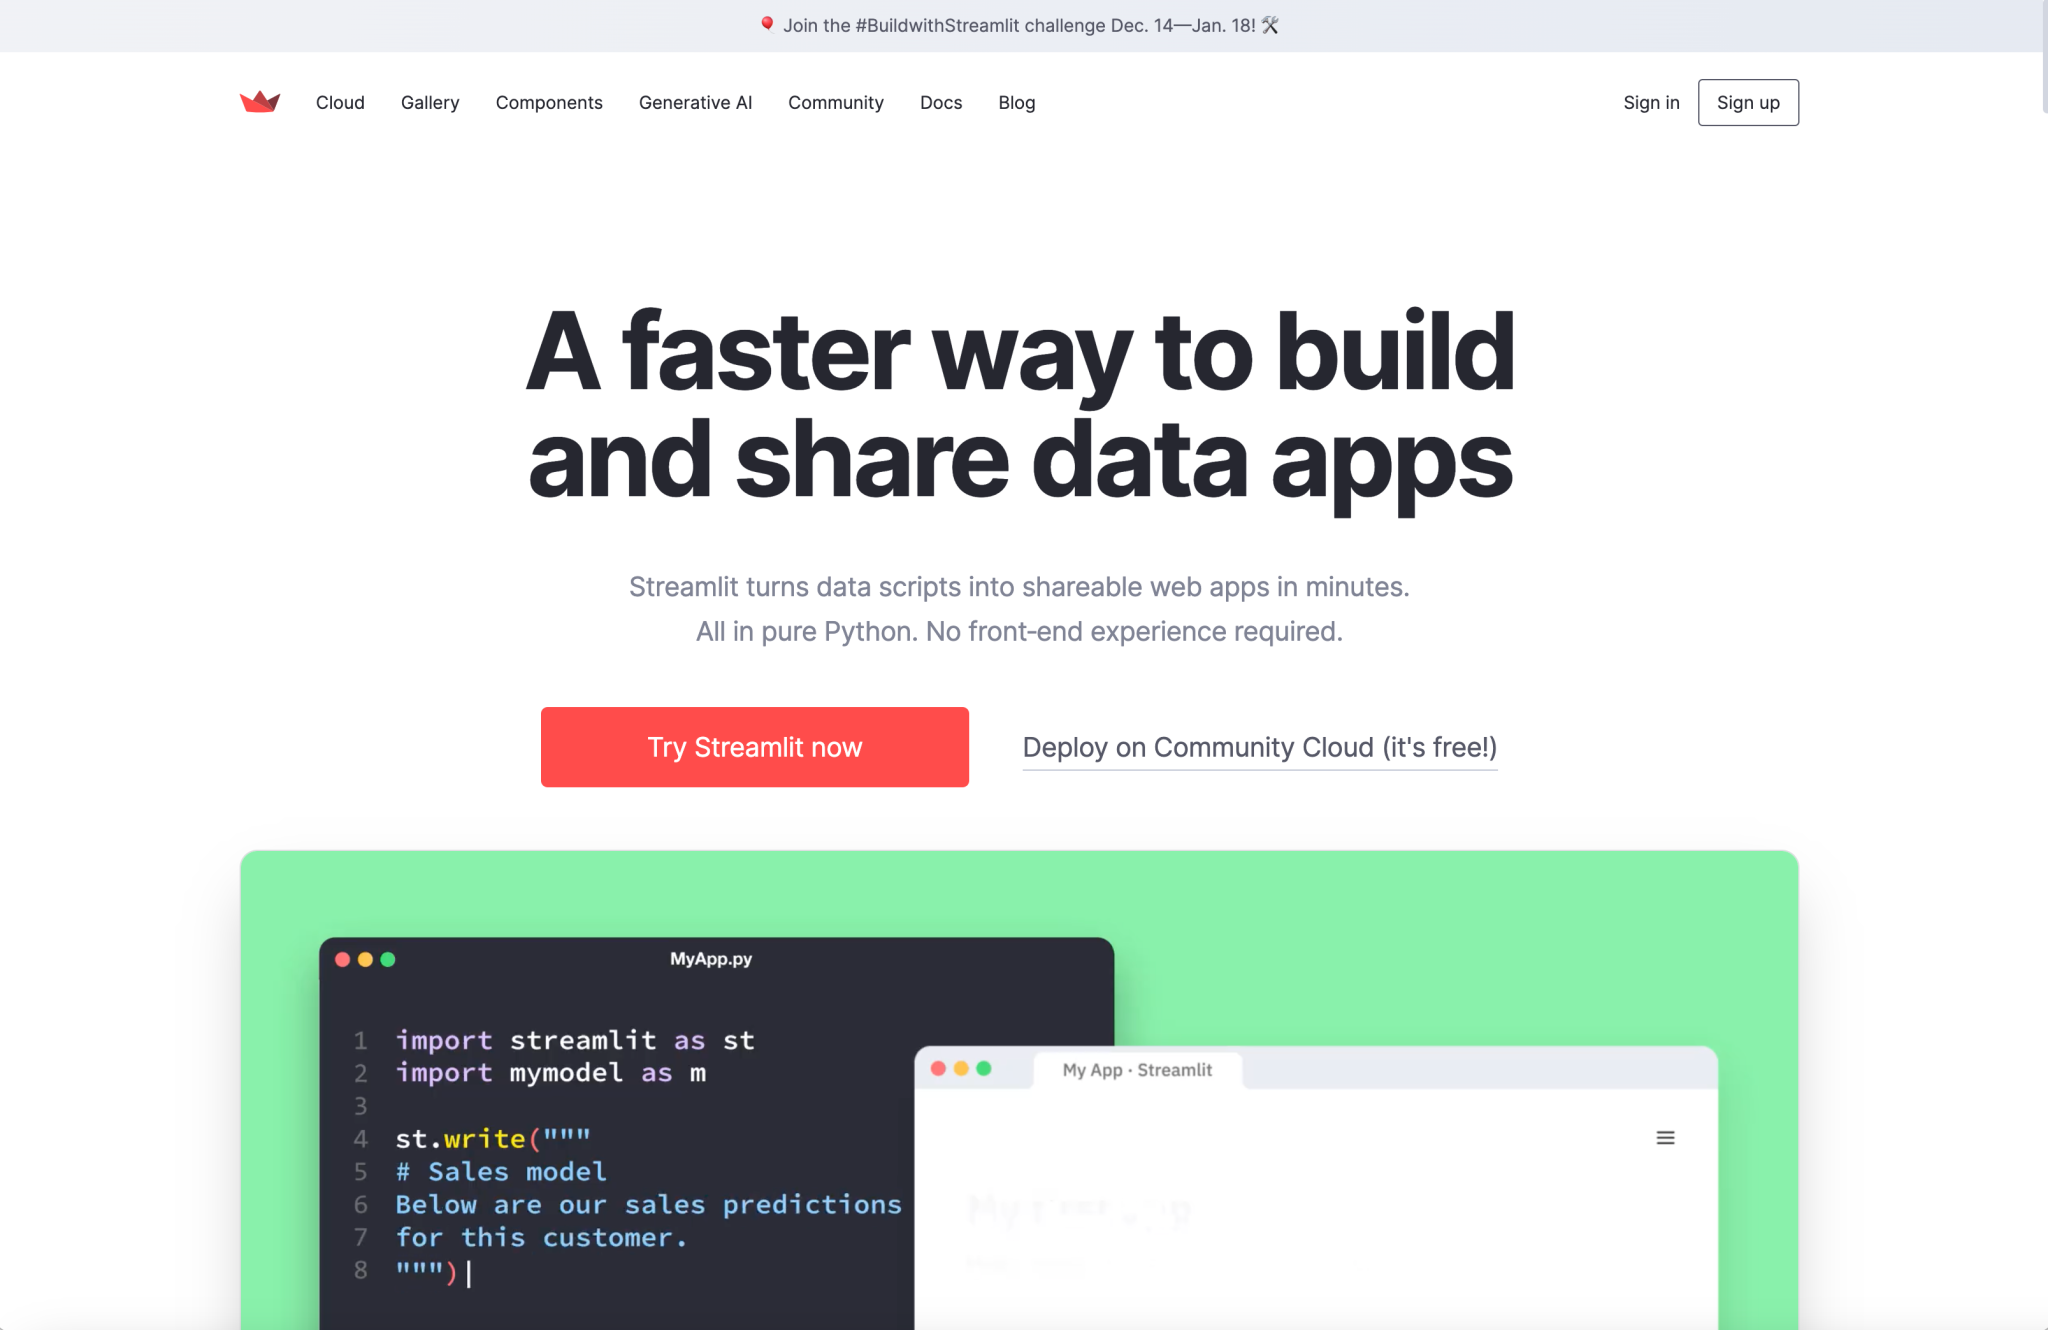Open the Cloud navigation item
The image size is (2048, 1330).
(x=340, y=102)
